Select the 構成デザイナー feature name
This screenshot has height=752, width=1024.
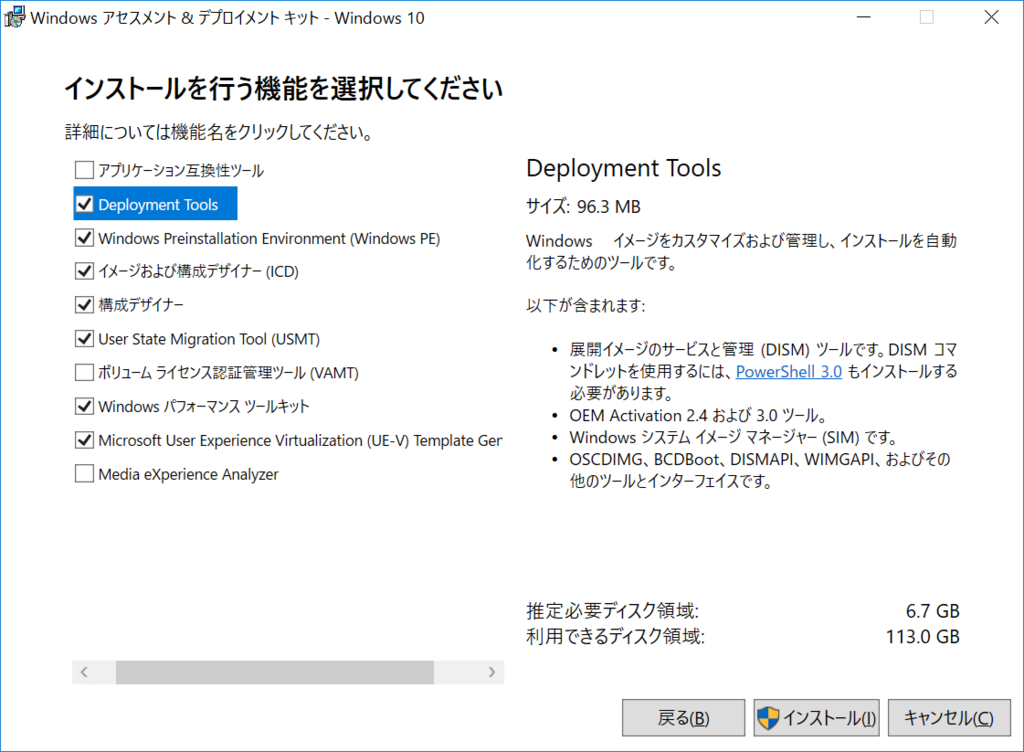(141, 305)
